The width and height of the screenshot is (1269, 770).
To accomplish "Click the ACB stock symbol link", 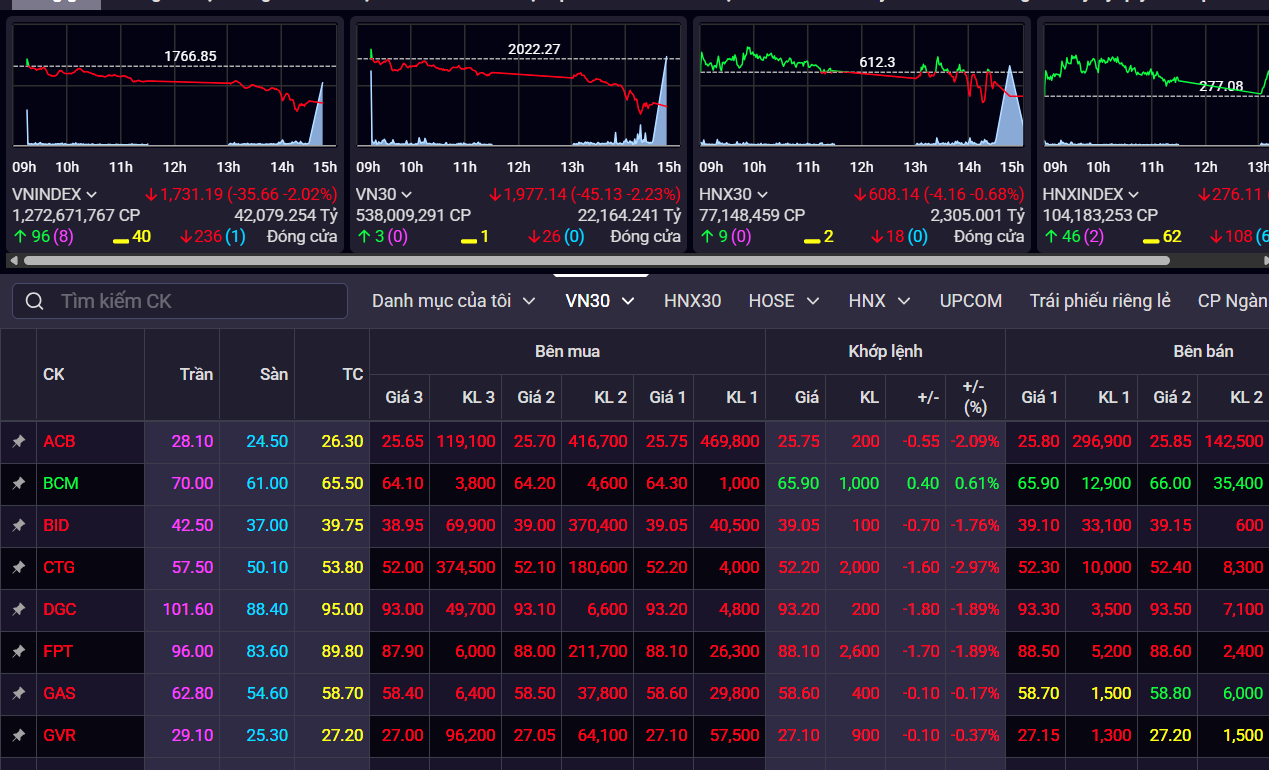I will 59,441.
